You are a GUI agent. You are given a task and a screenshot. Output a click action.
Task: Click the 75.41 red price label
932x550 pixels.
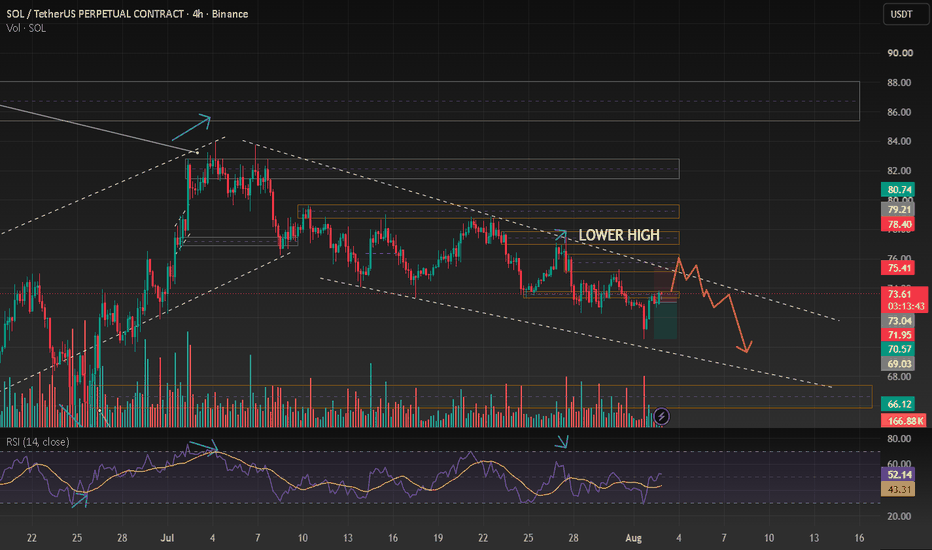899,268
